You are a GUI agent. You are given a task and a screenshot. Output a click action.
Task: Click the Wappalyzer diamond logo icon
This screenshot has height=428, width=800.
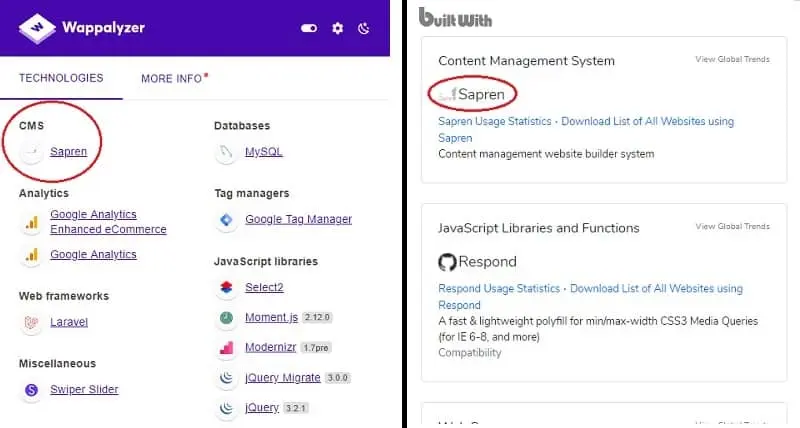(x=37, y=28)
